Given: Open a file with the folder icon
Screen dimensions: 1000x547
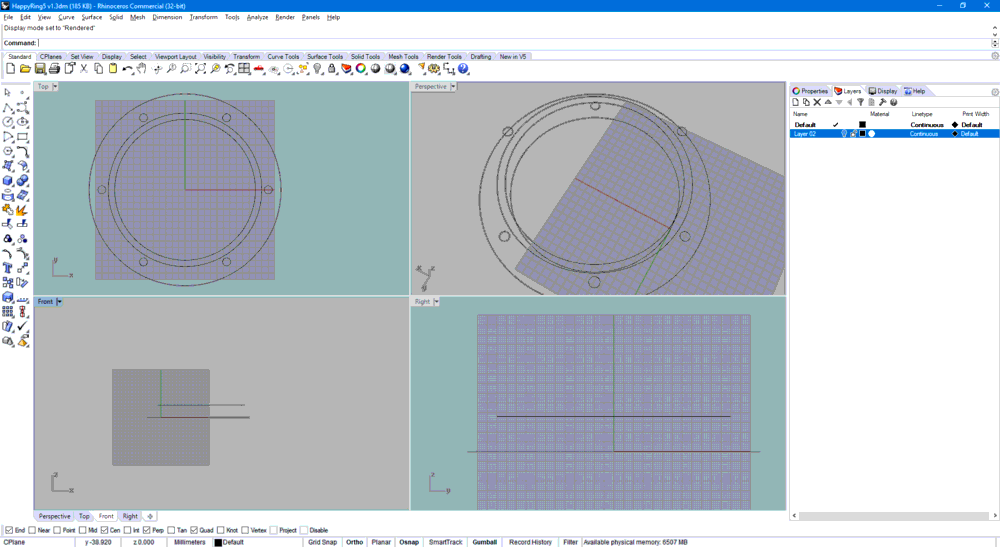Looking at the screenshot, I should click(x=25, y=69).
